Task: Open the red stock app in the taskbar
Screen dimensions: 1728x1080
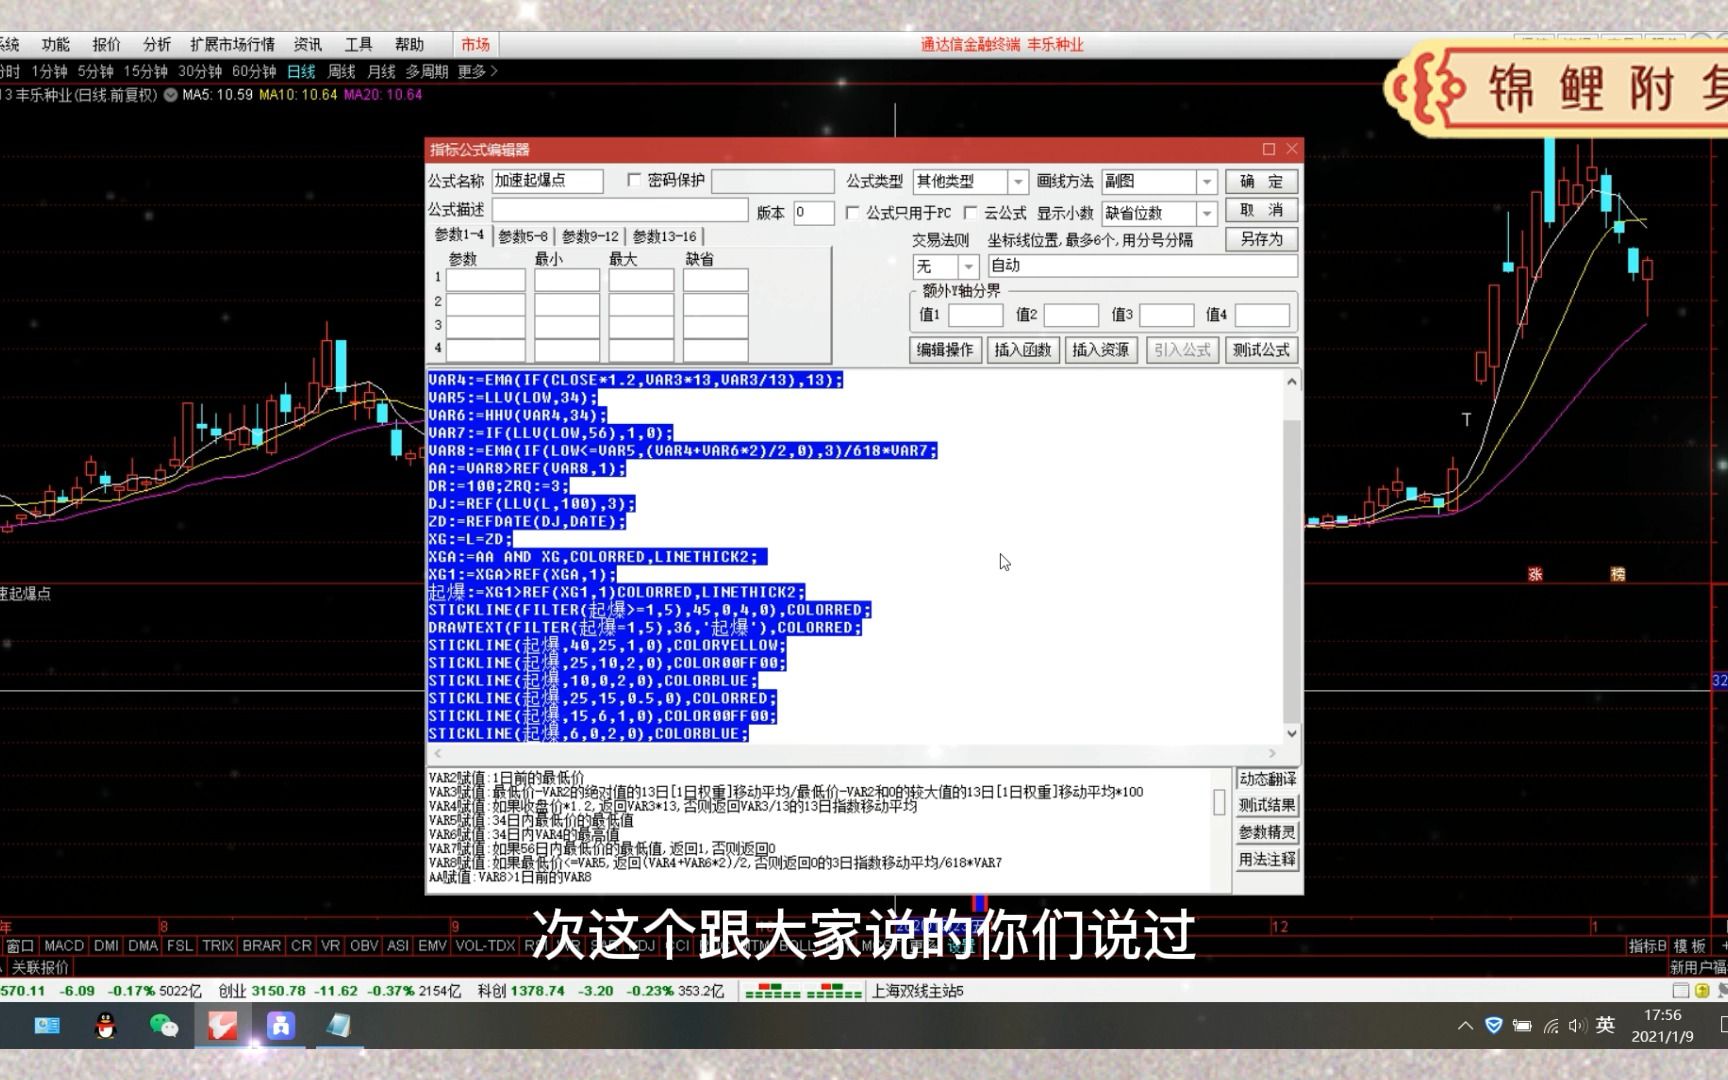Action: click(x=222, y=1026)
